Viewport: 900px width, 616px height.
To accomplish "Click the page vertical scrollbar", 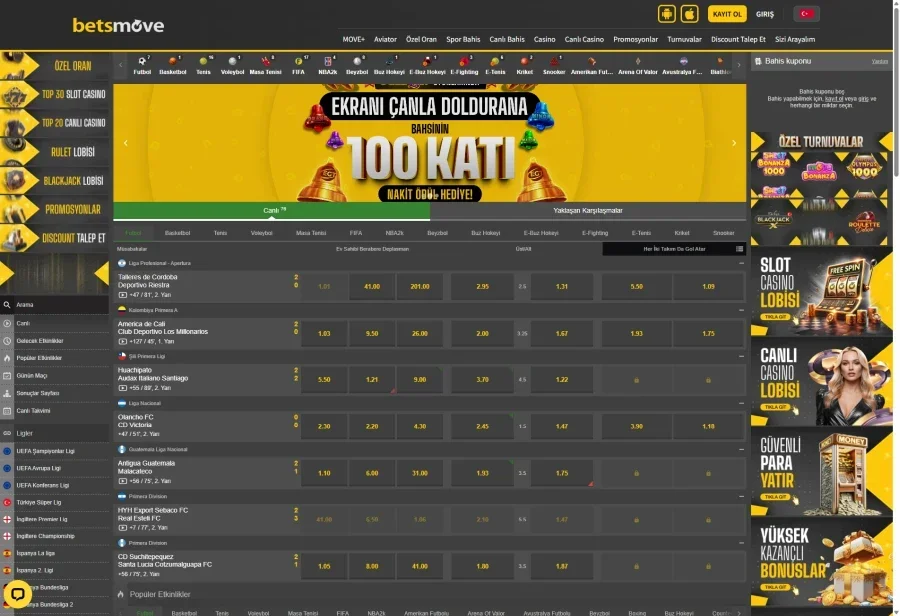I will 896,308.
